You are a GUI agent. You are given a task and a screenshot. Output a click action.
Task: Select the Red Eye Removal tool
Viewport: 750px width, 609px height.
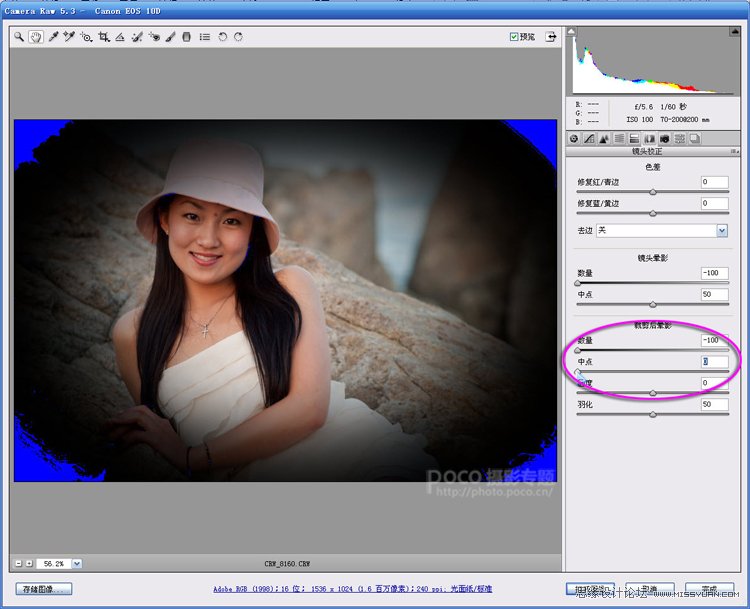[154, 37]
